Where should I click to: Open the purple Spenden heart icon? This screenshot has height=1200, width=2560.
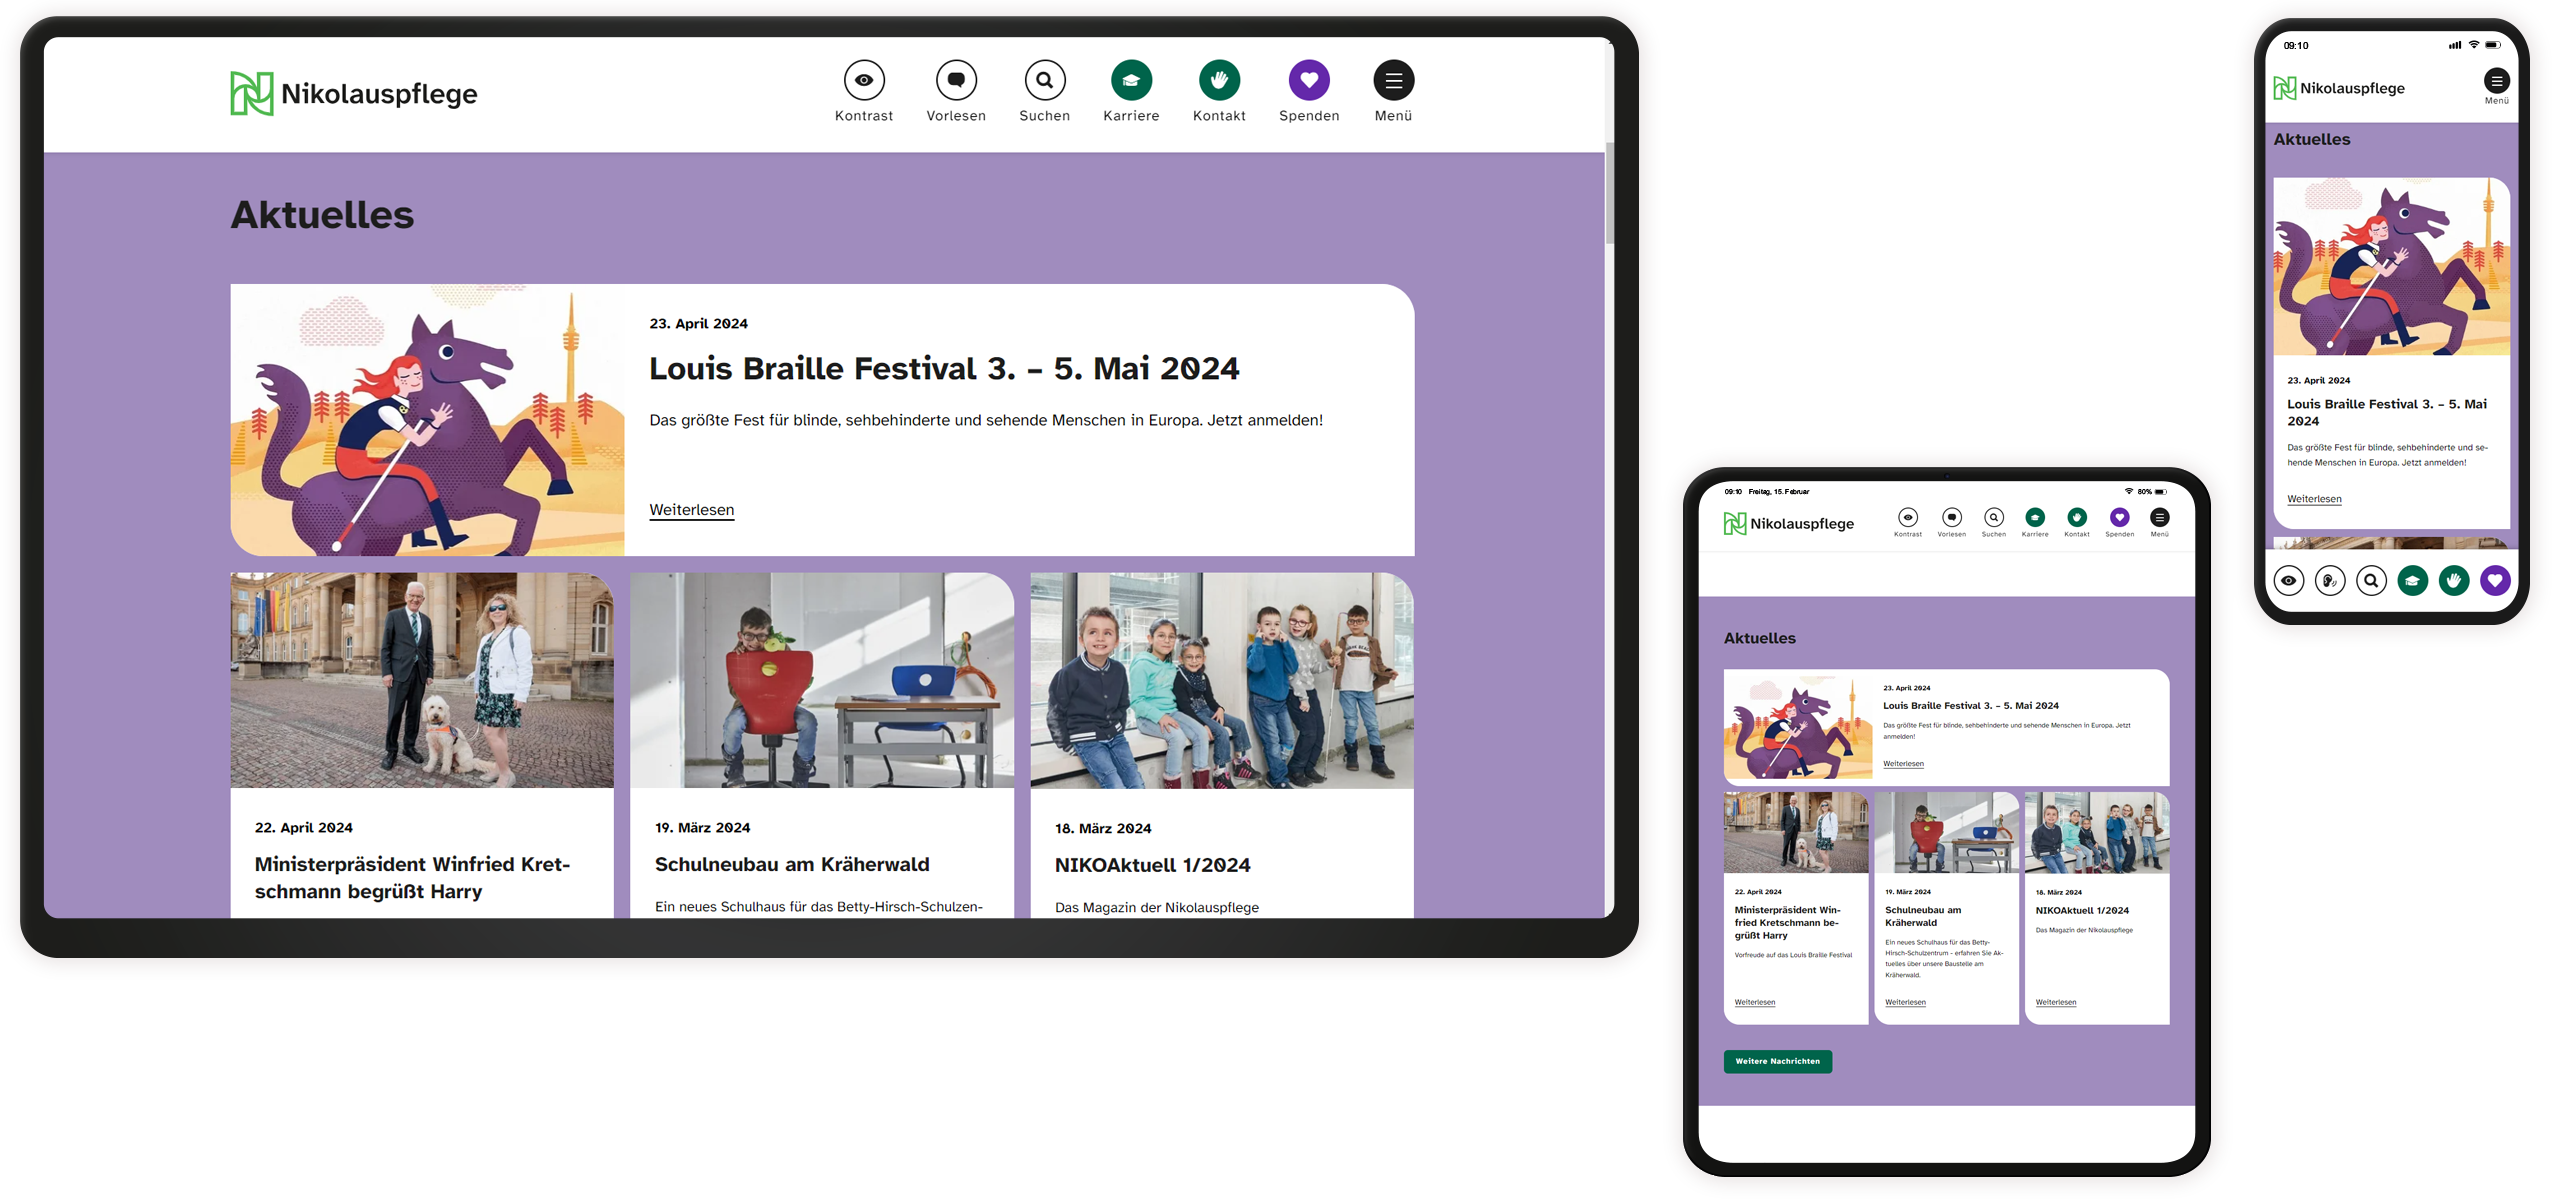(x=1309, y=79)
